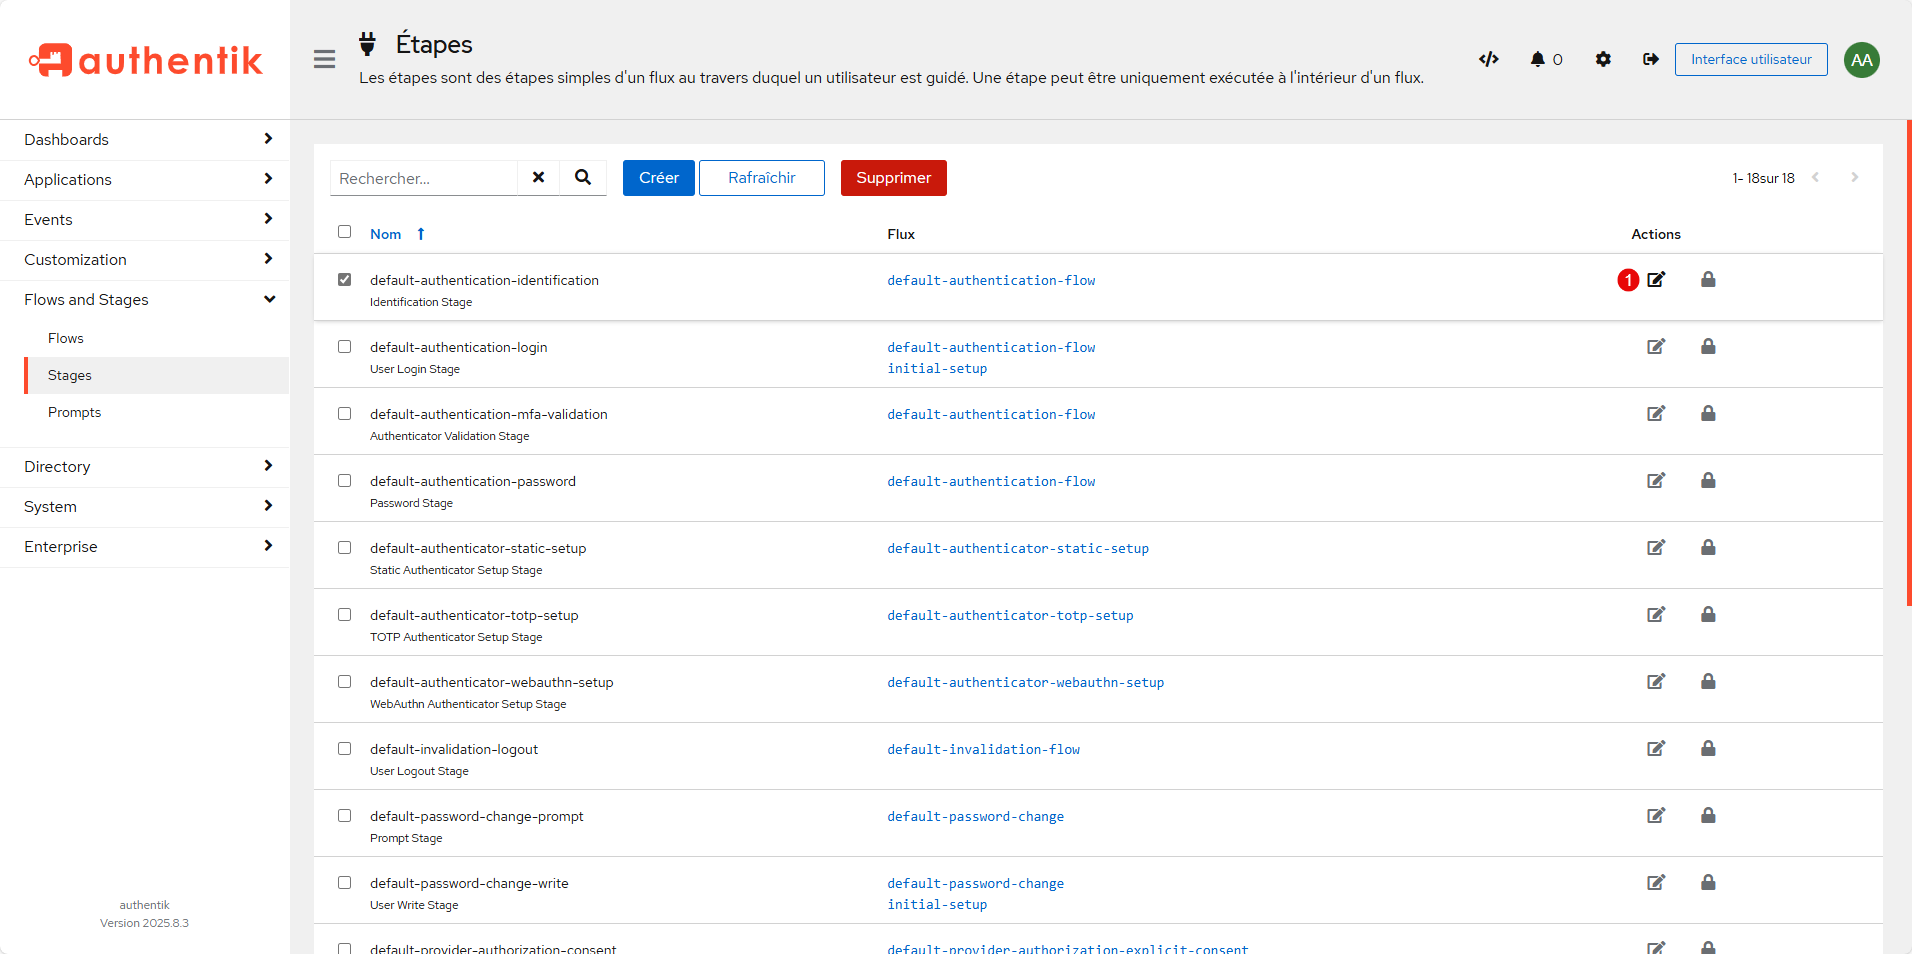The width and height of the screenshot is (1912, 954).
Task: Go to Prompts in the sidebar
Action: [75, 413]
